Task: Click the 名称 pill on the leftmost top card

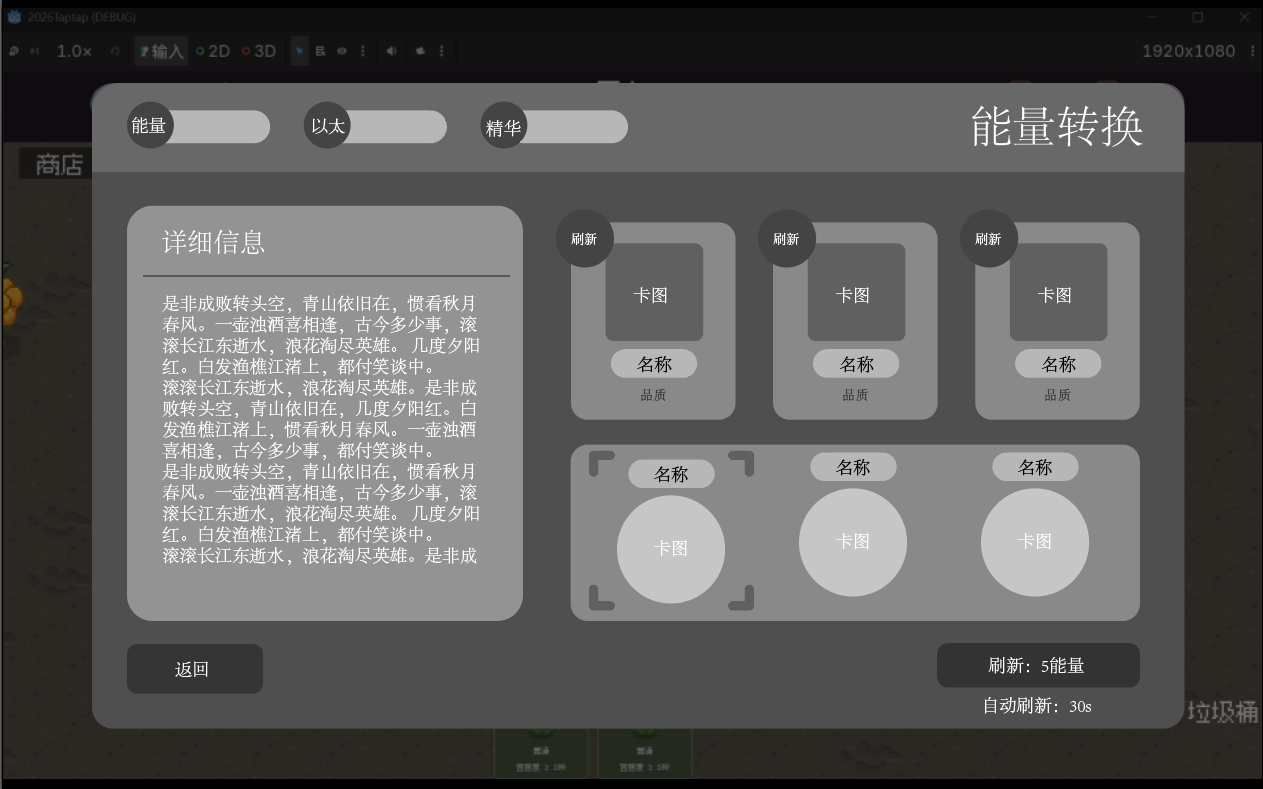Action: (x=654, y=364)
